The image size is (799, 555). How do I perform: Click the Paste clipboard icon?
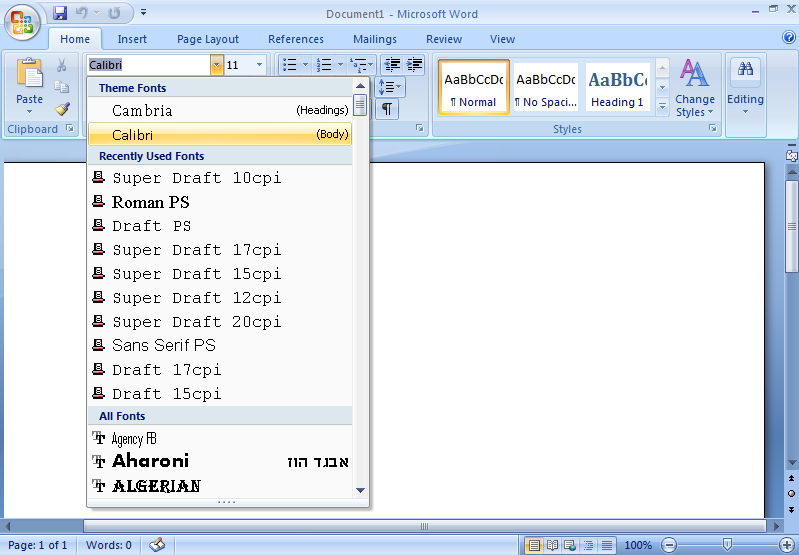click(29, 73)
